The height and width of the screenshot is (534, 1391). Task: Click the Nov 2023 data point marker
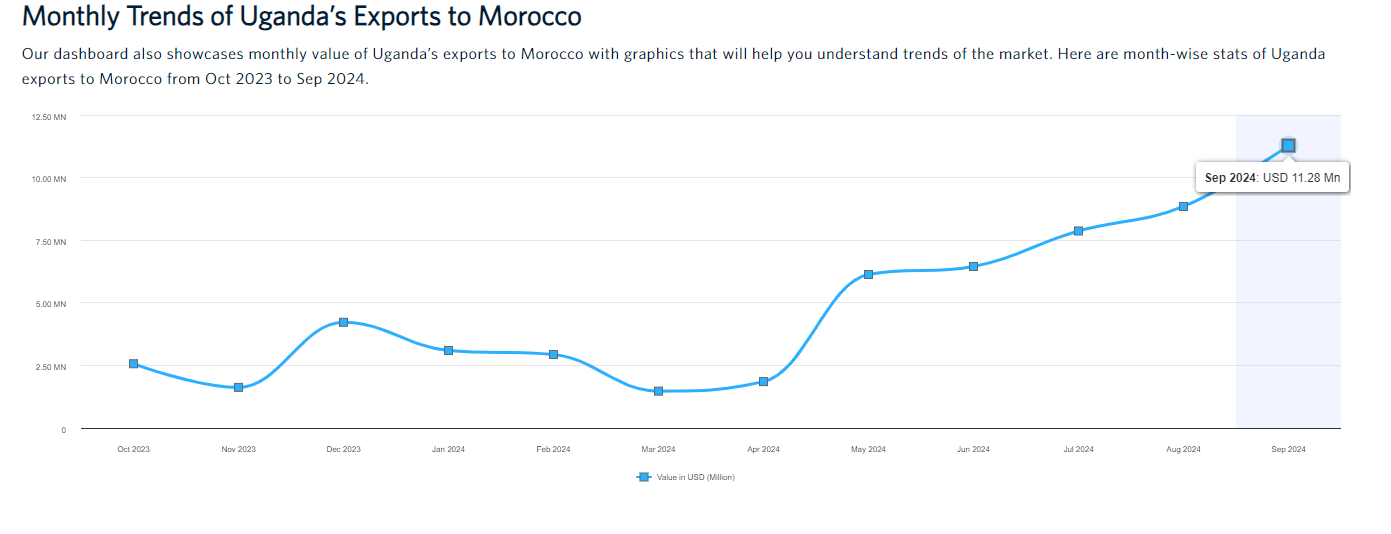tap(238, 387)
